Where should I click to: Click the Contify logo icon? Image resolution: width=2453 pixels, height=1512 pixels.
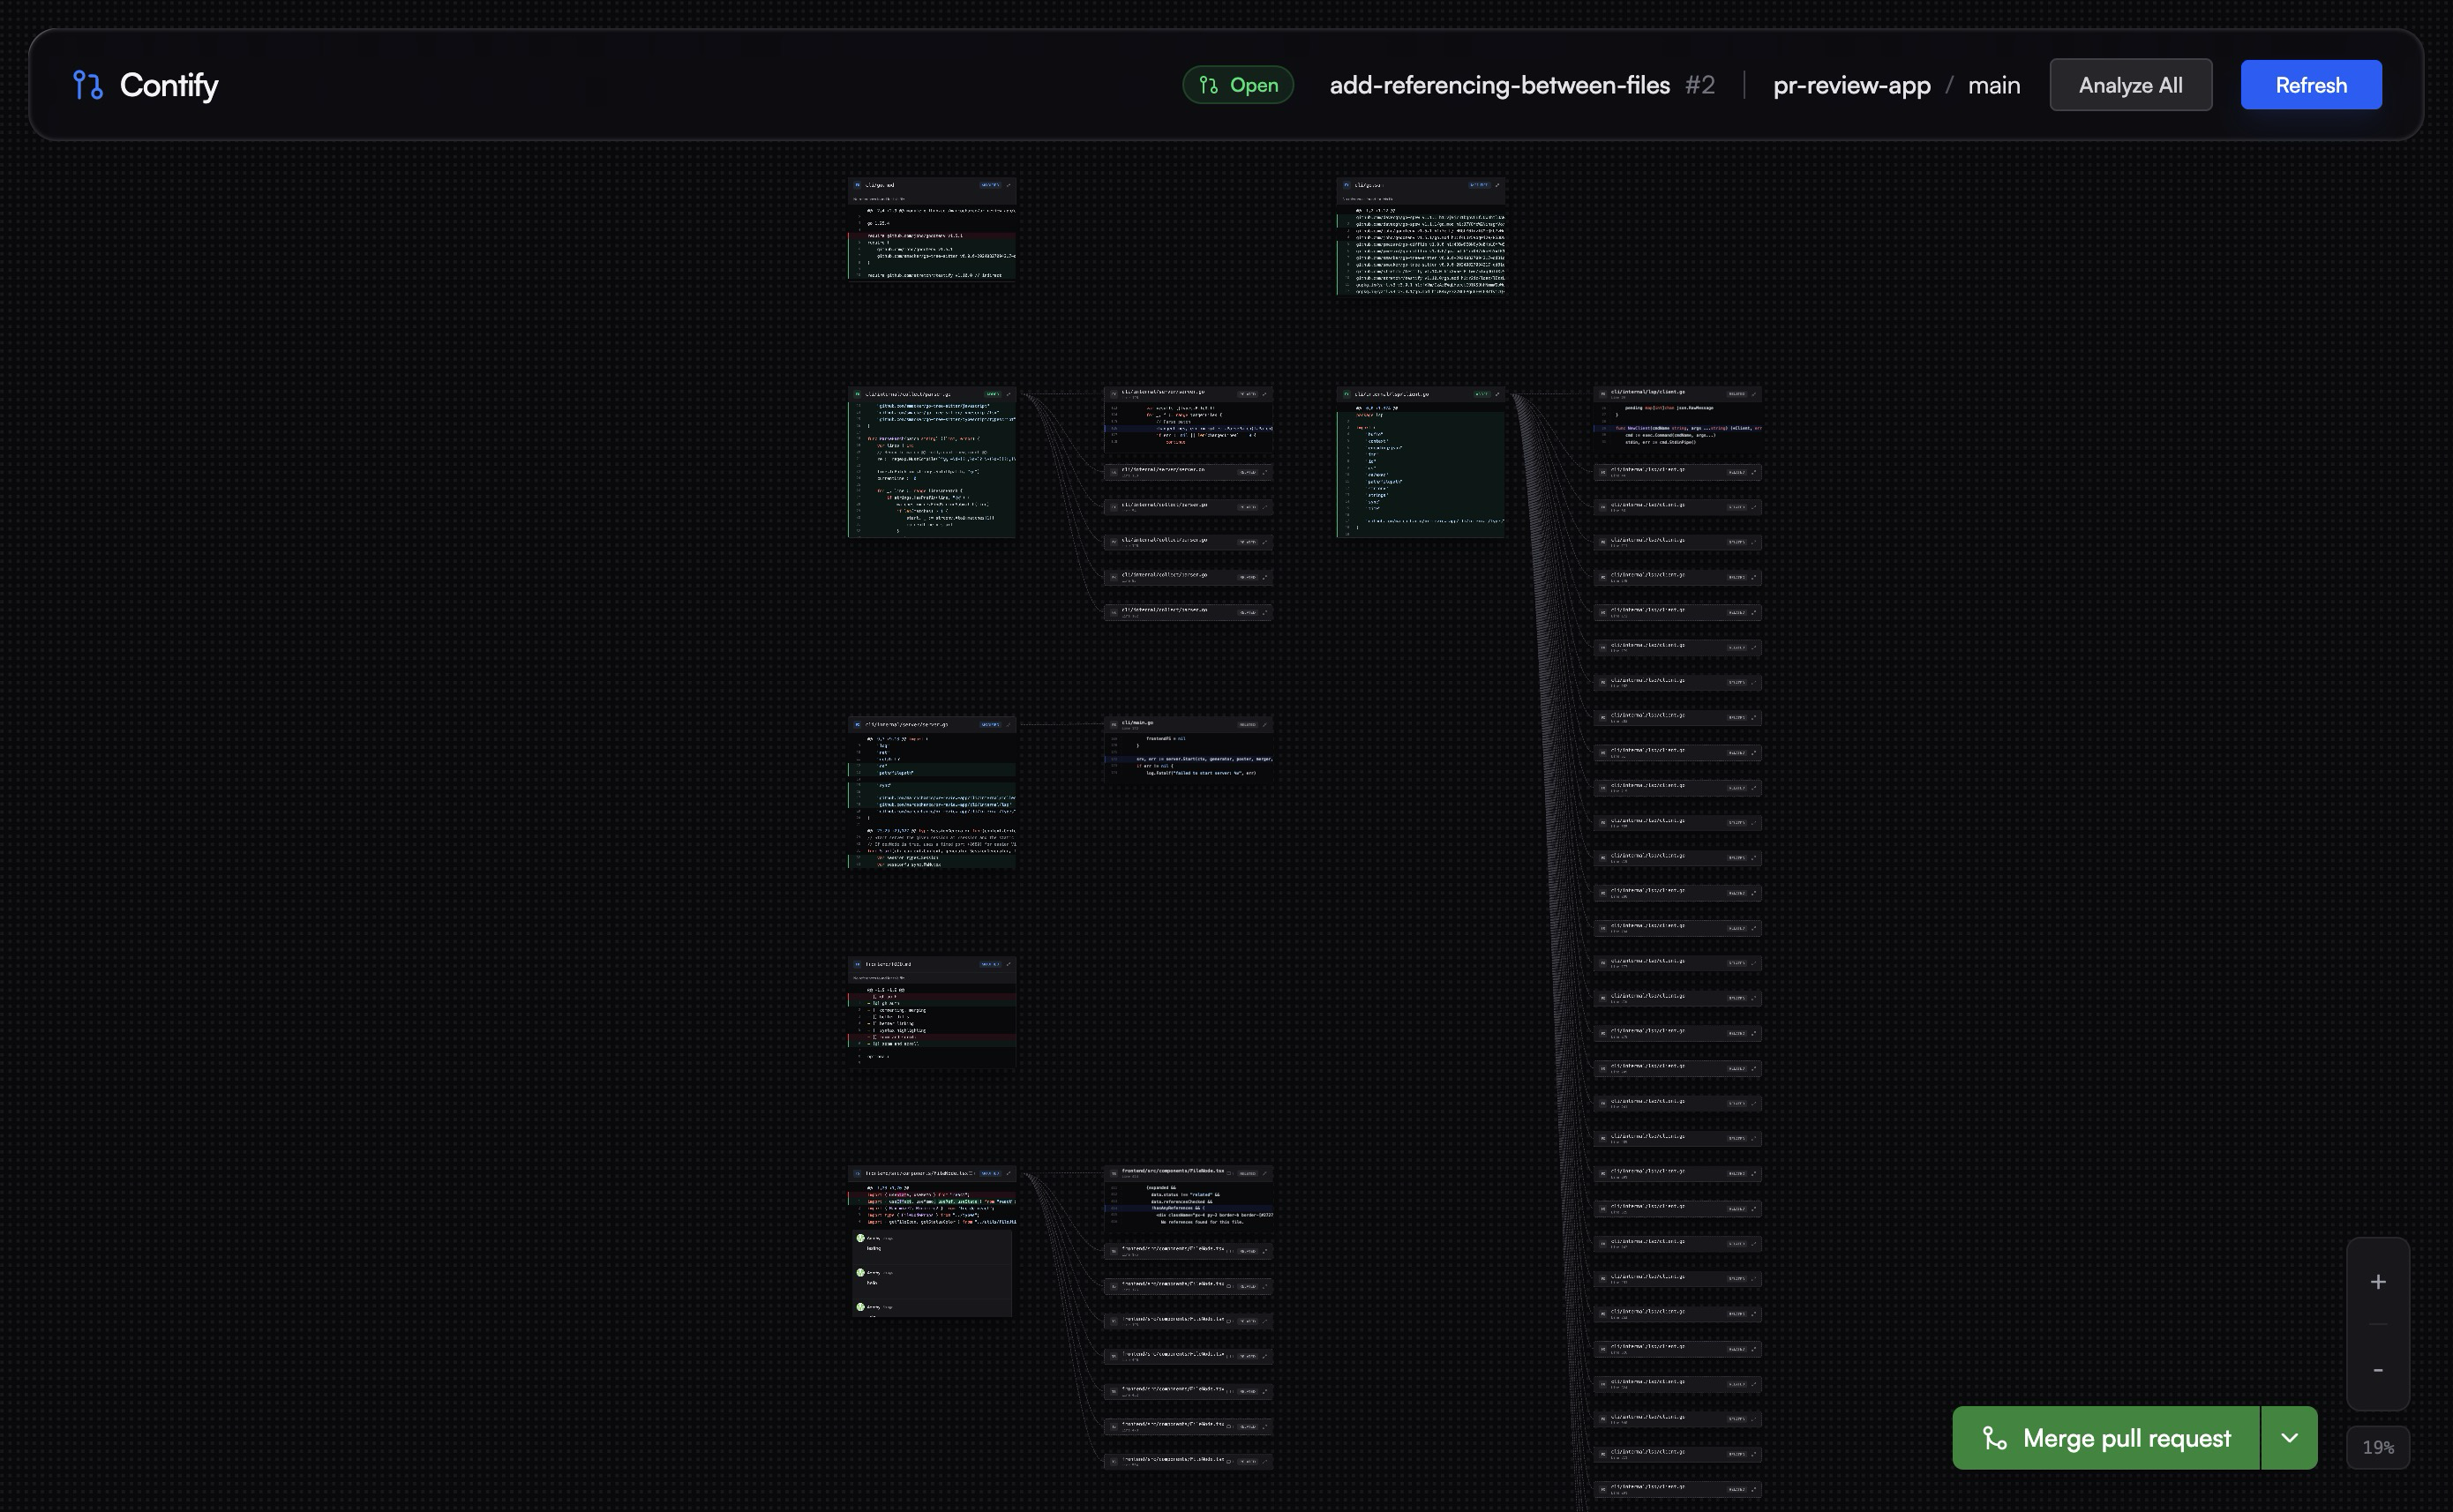pos(87,85)
